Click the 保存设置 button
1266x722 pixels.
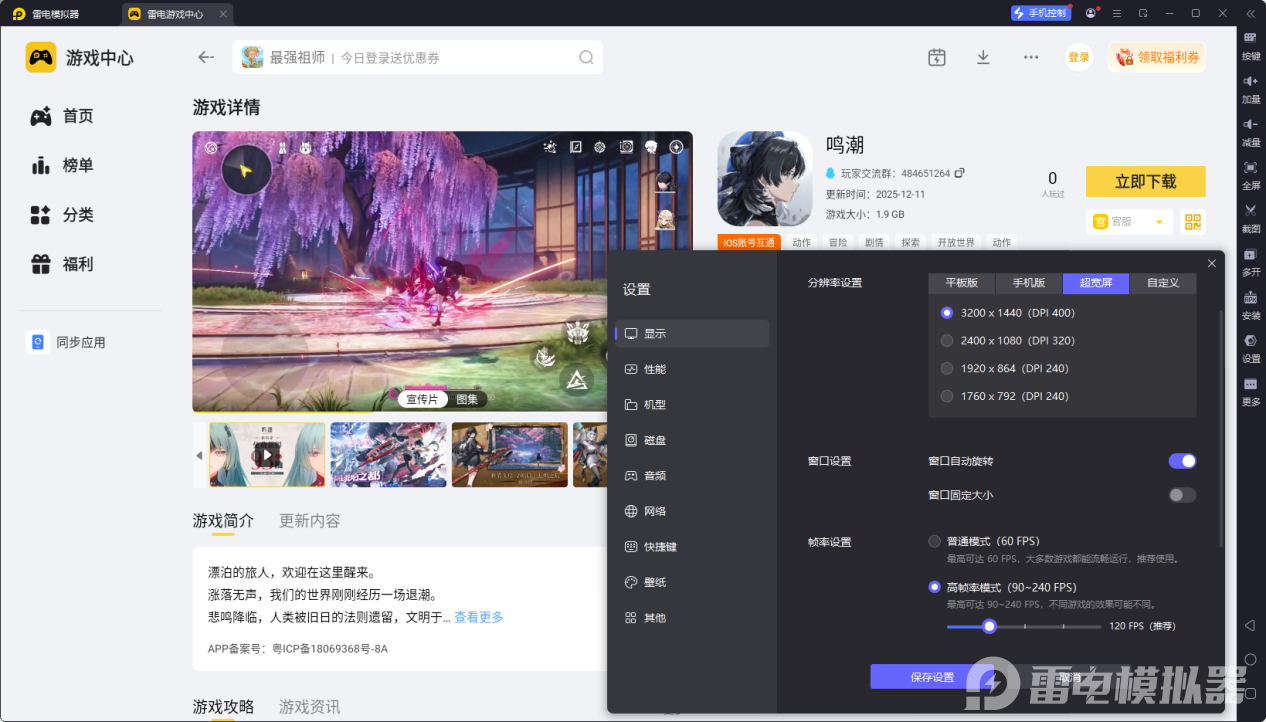[x=932, y=677]
